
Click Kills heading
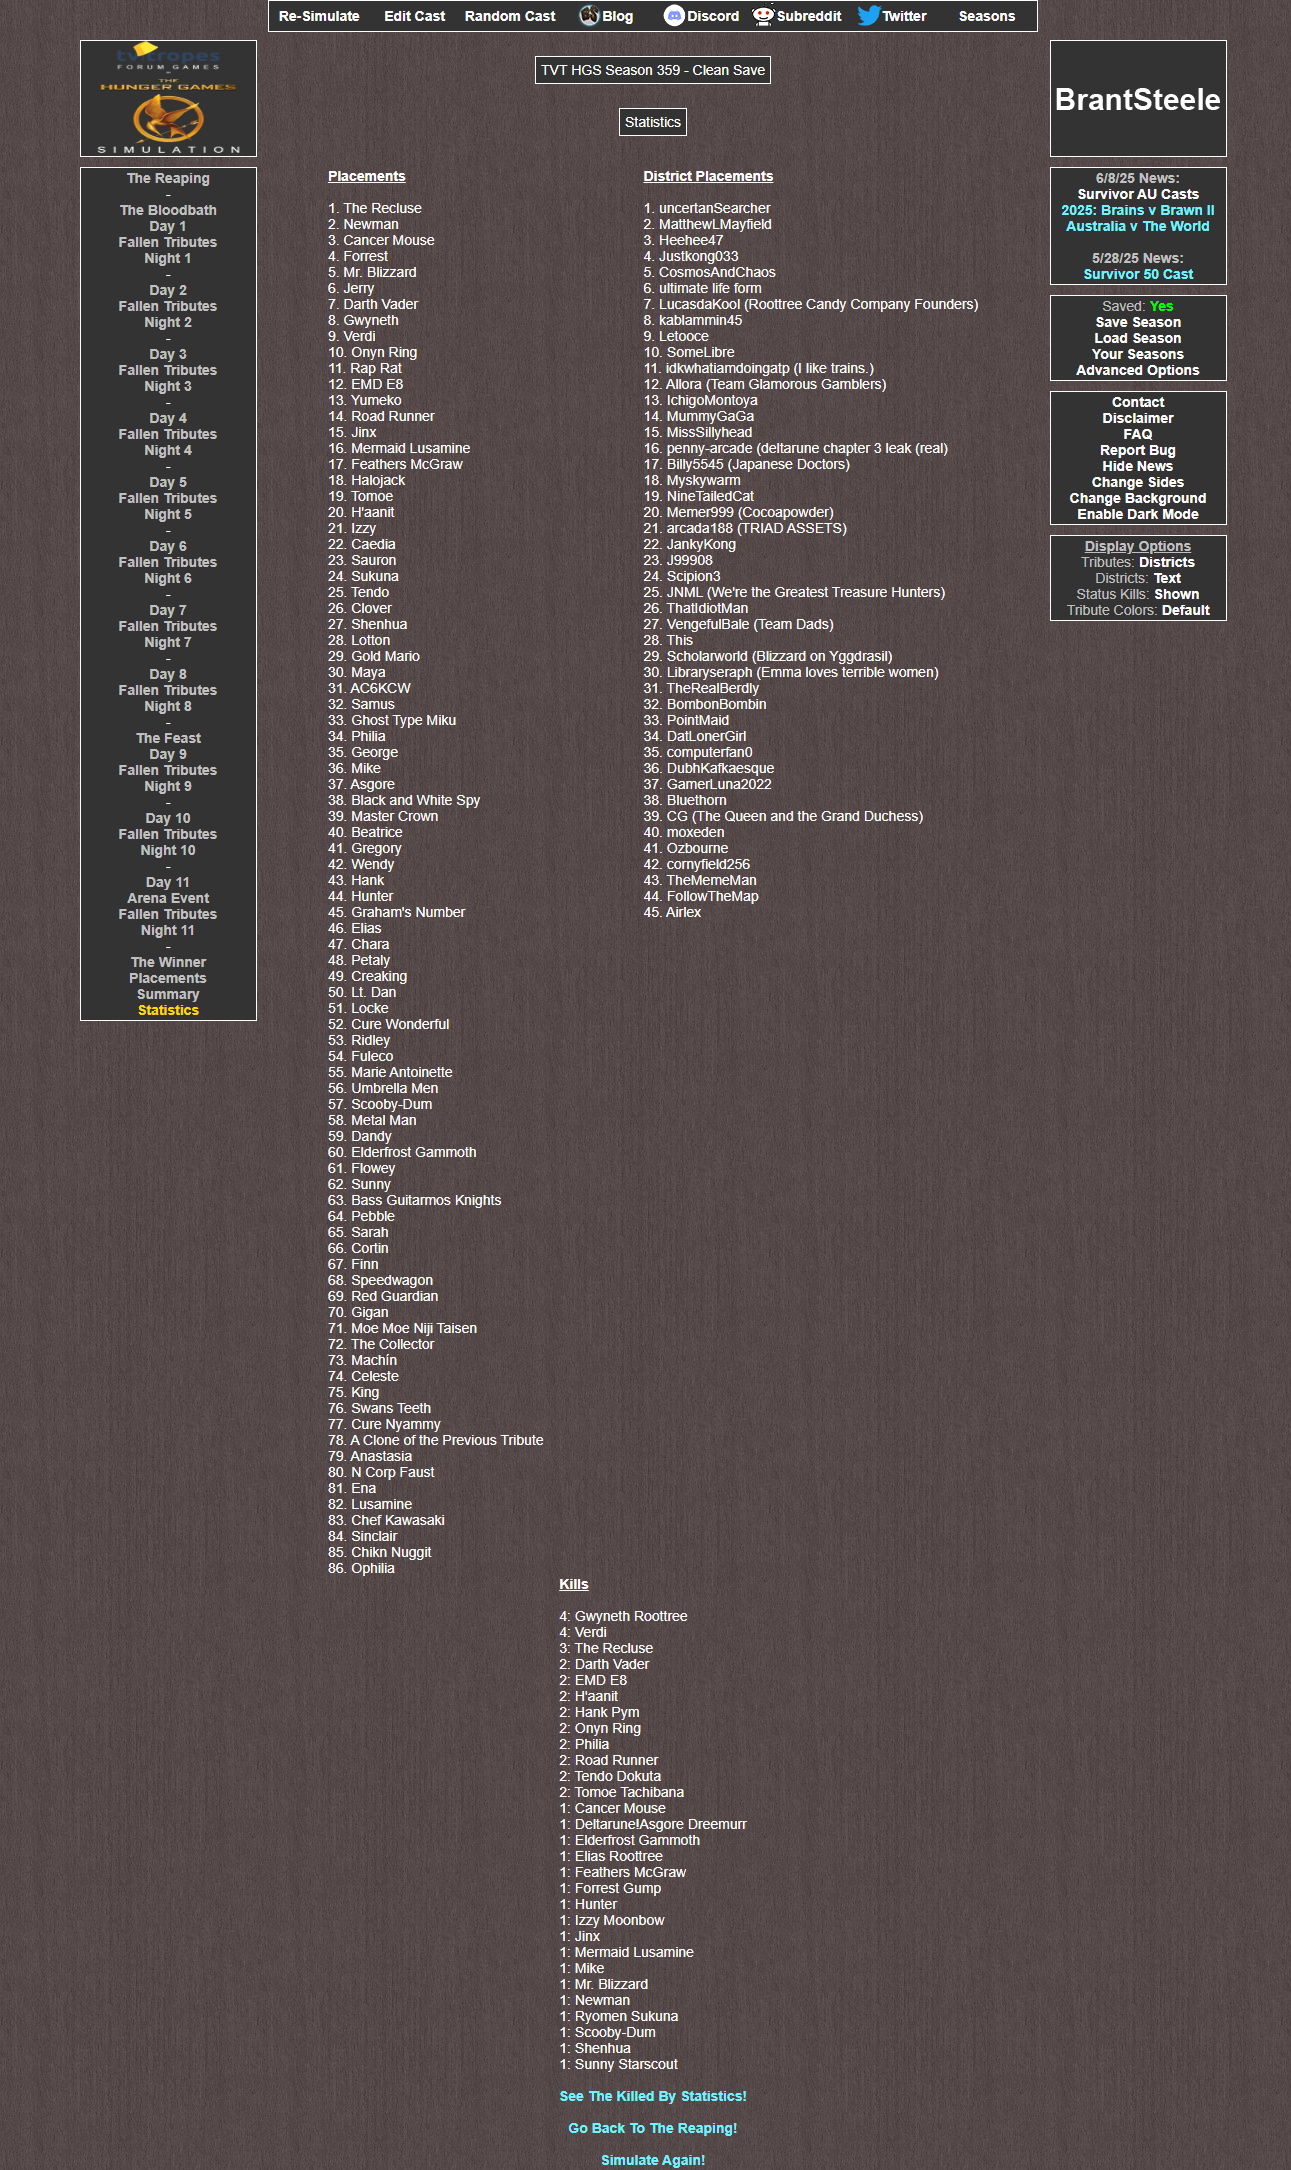(x=574, y=1584)
